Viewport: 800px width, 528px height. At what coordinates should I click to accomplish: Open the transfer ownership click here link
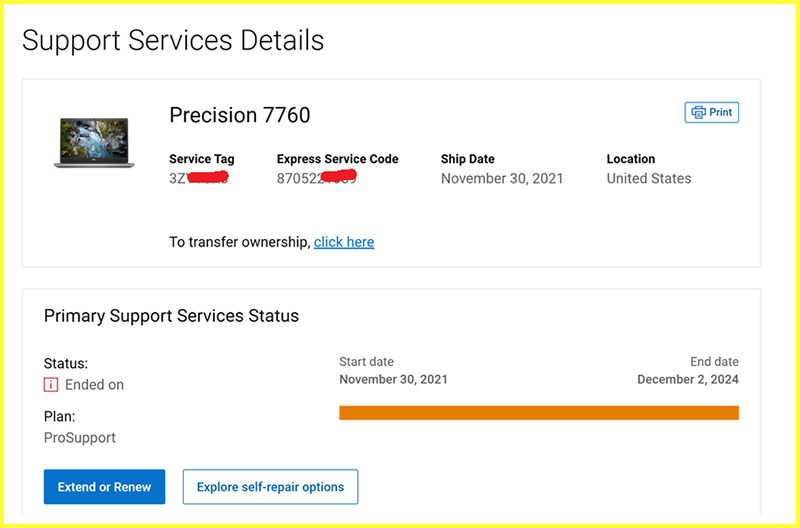(344, 242)
